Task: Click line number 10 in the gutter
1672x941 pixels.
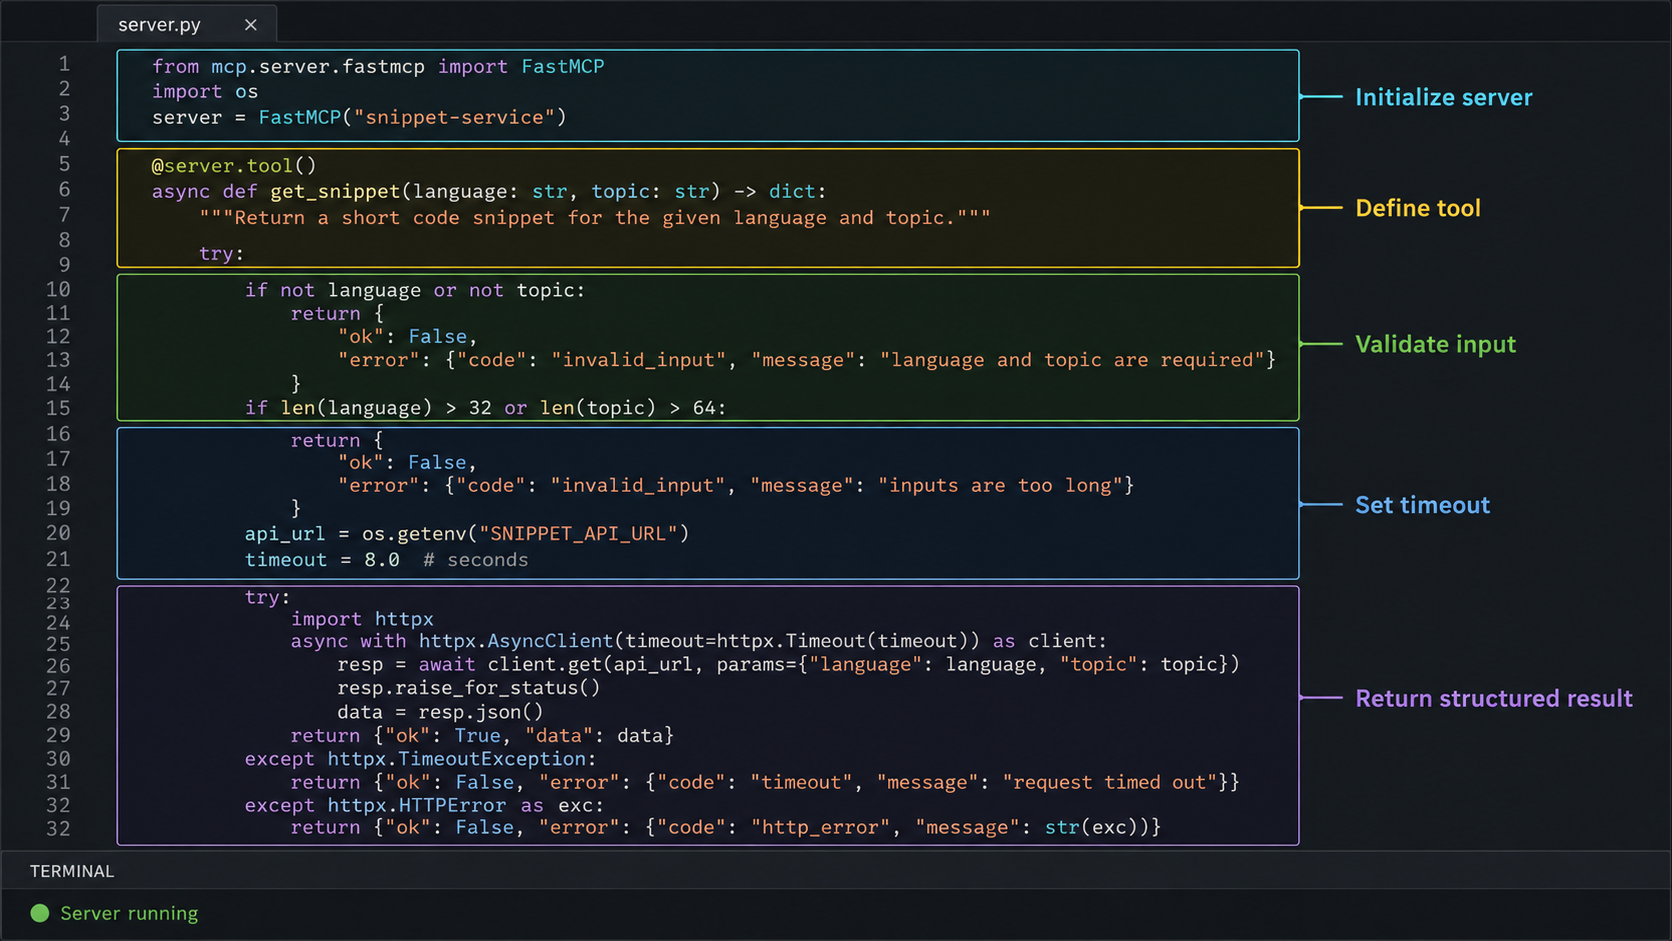Action: pyautogui.click(x=58, y=290)
